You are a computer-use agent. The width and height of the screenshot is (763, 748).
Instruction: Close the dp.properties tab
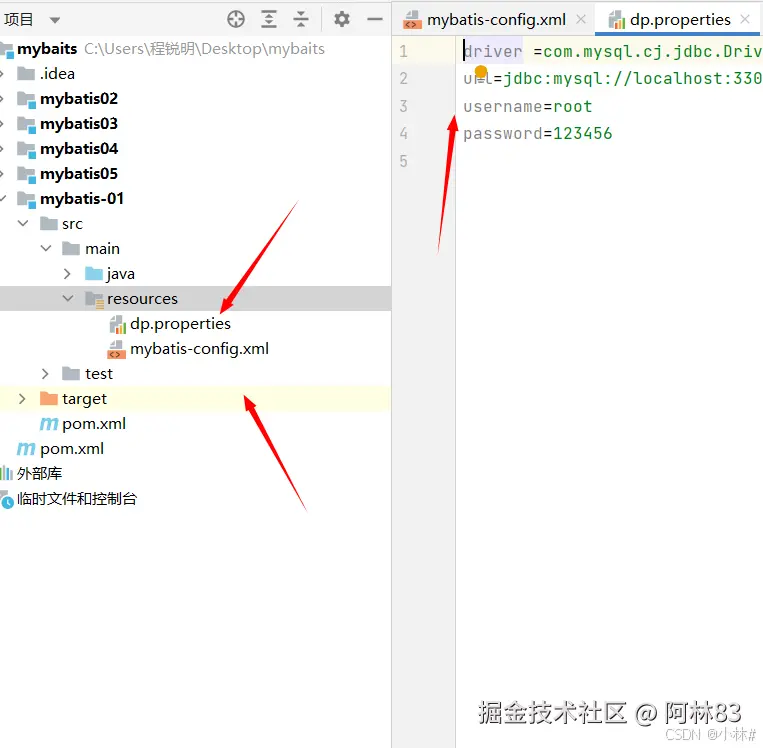(x=745, y=19)
